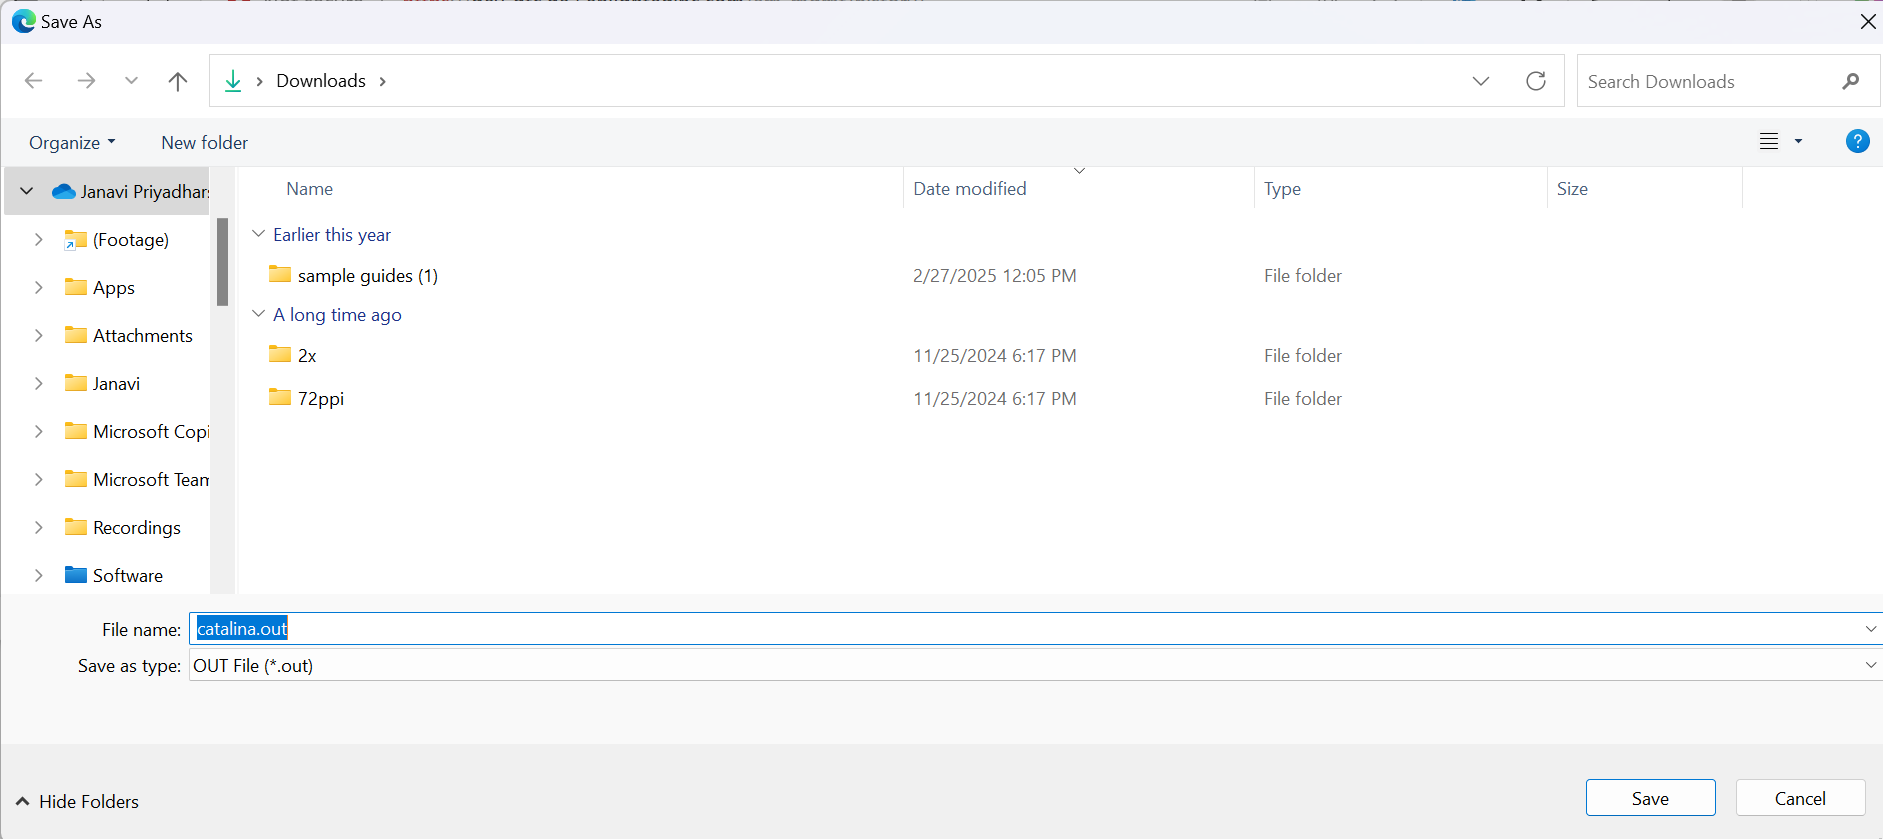The height and width of the screenshot is (839, 1883).
Task: Go back using the Back arrow
Action: click(x=34, y=81)
